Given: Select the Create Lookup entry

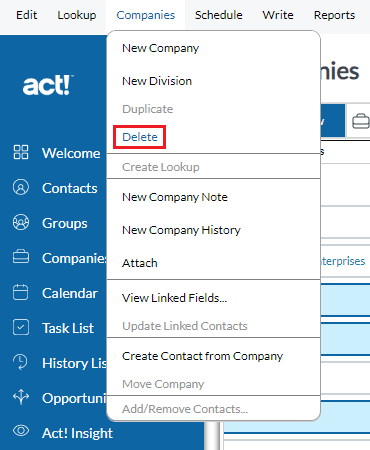Looking at the screenshot, I should pyautogui.click(x=161, y=167).
